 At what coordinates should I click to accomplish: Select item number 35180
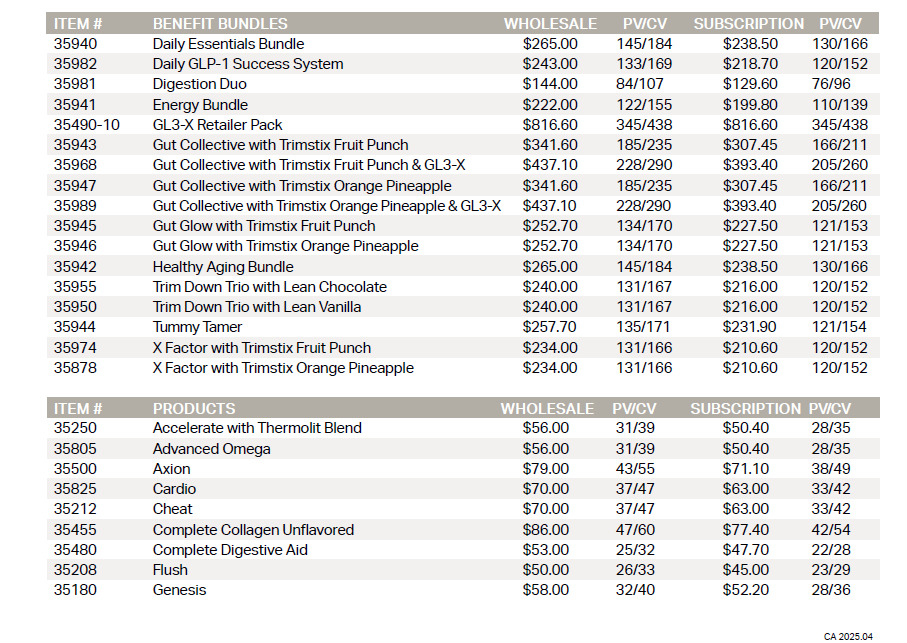[x=75, y=590]
